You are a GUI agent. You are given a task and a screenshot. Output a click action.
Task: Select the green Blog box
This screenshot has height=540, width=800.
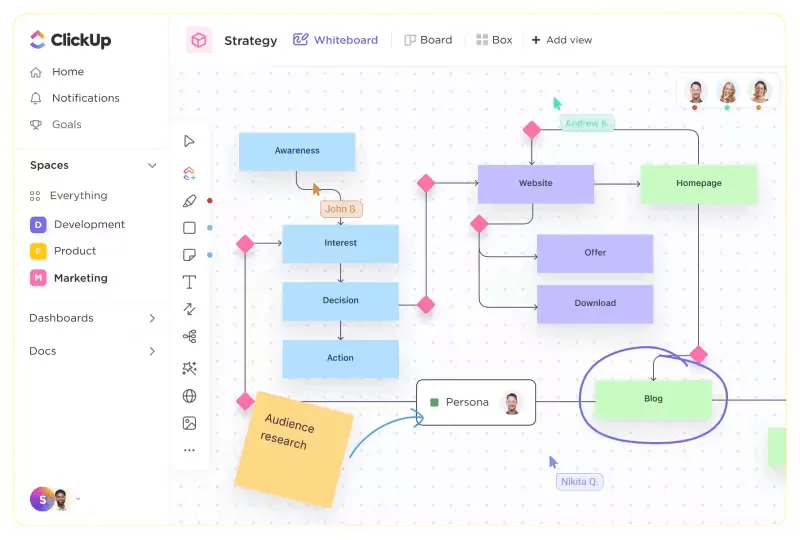tap(653, 399)
